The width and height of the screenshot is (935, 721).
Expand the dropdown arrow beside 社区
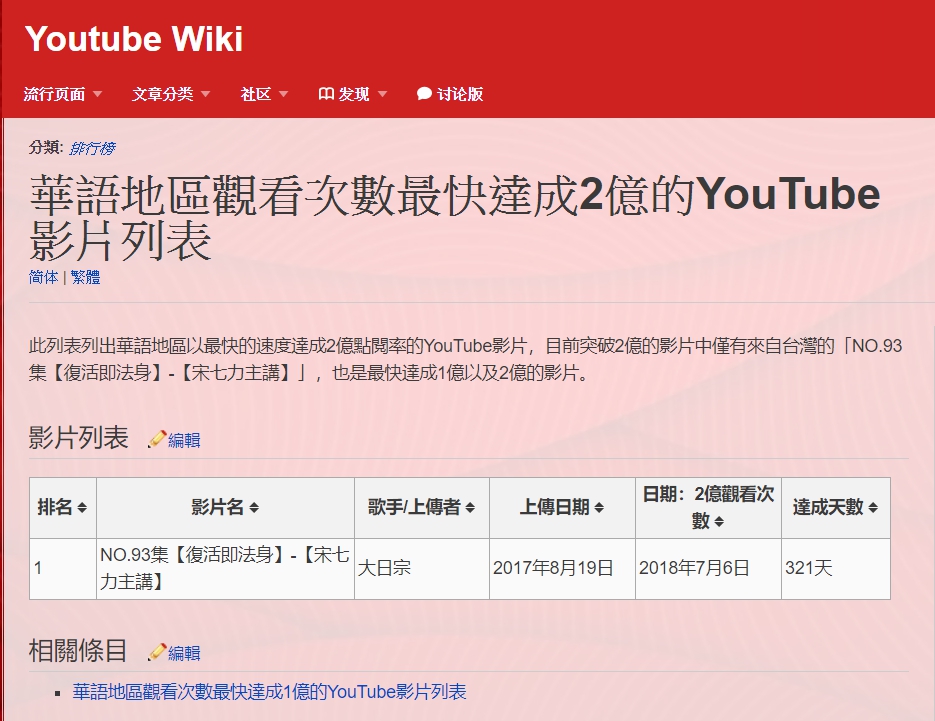[283, 94]
